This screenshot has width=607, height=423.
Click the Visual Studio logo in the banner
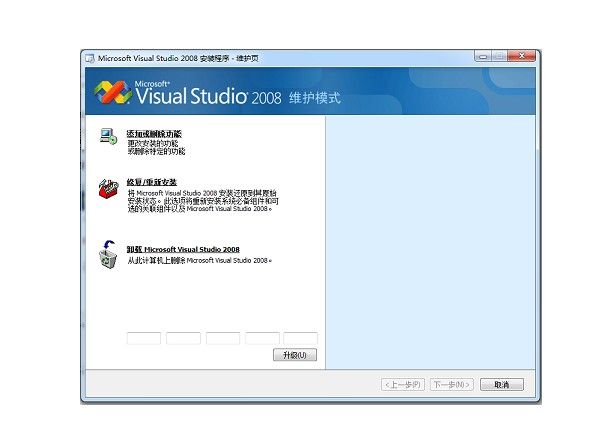tap(113, 92)
